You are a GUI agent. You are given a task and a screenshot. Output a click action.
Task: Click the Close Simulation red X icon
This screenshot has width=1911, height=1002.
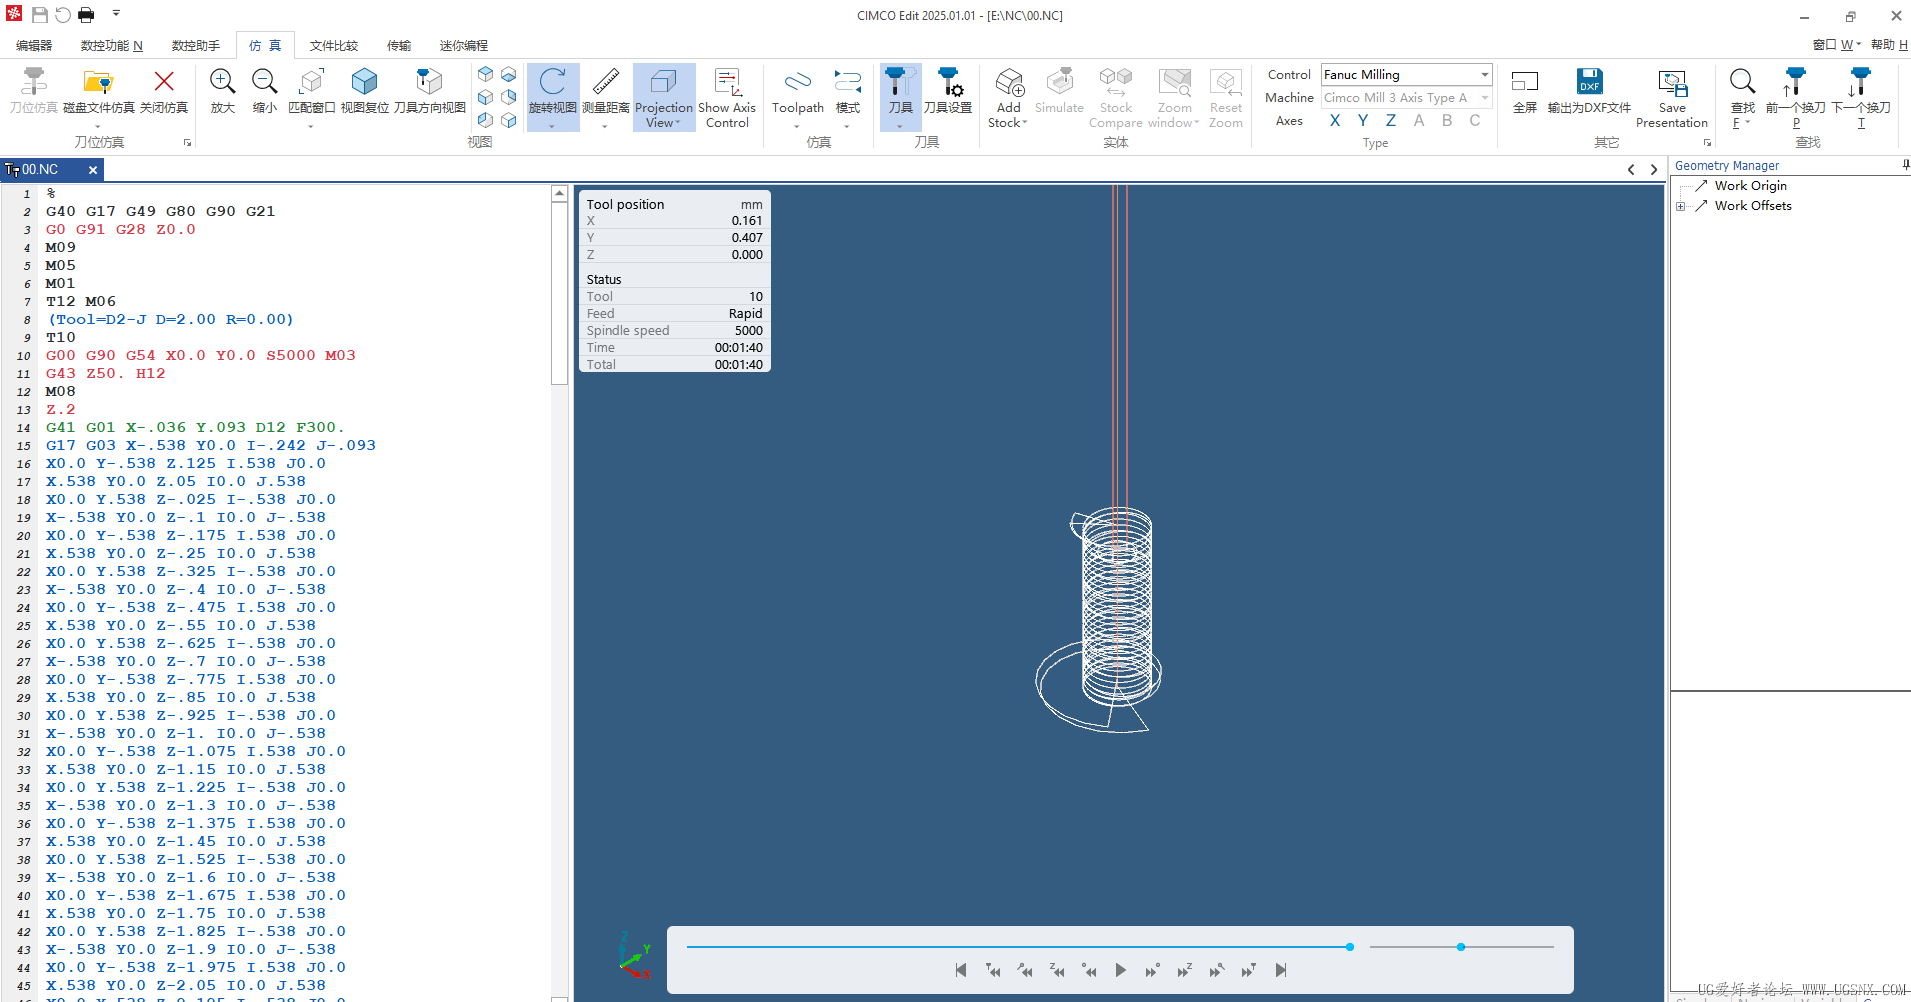(164, 83)
